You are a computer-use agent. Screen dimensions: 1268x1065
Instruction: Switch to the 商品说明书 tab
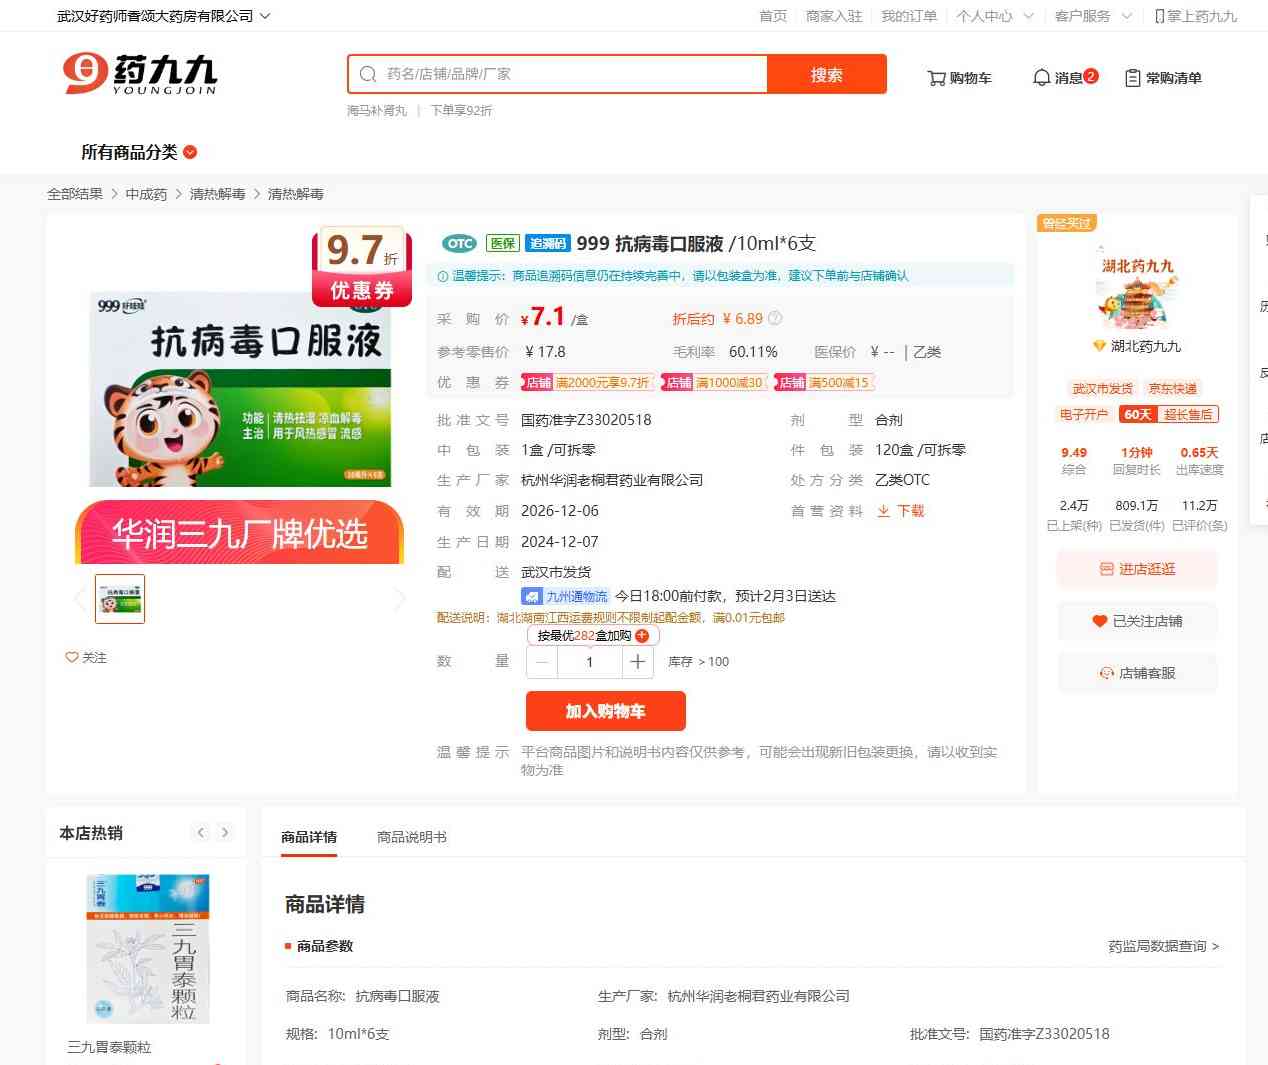(x=411, y=837)
